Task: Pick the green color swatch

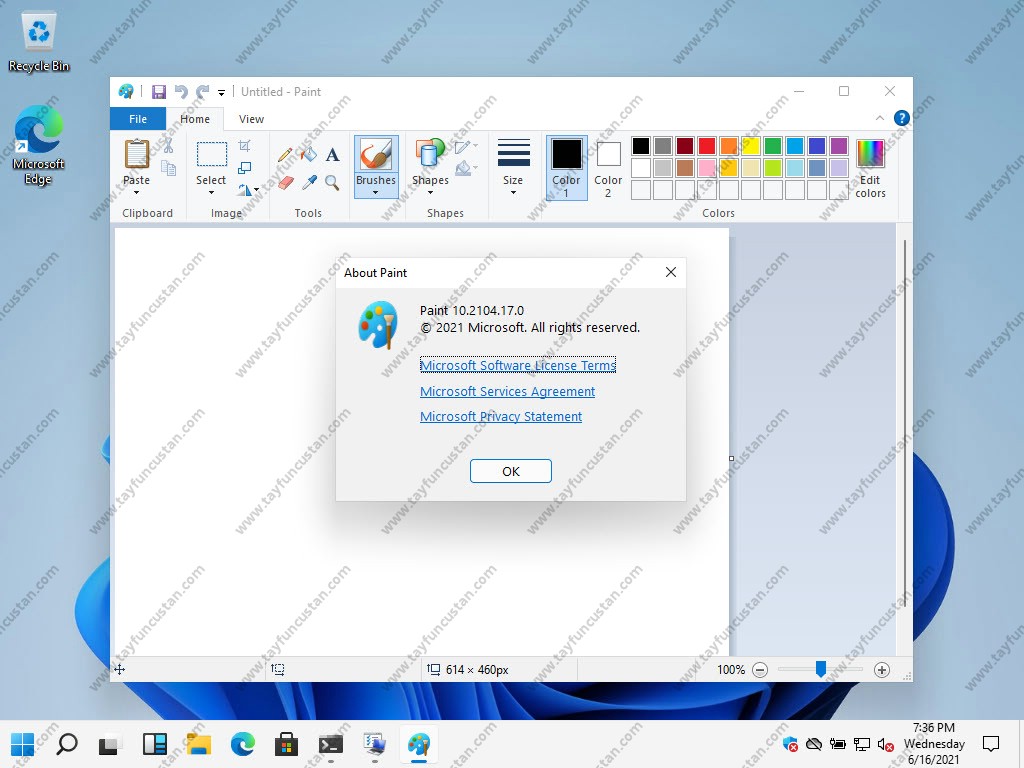Action: point(773,146)
